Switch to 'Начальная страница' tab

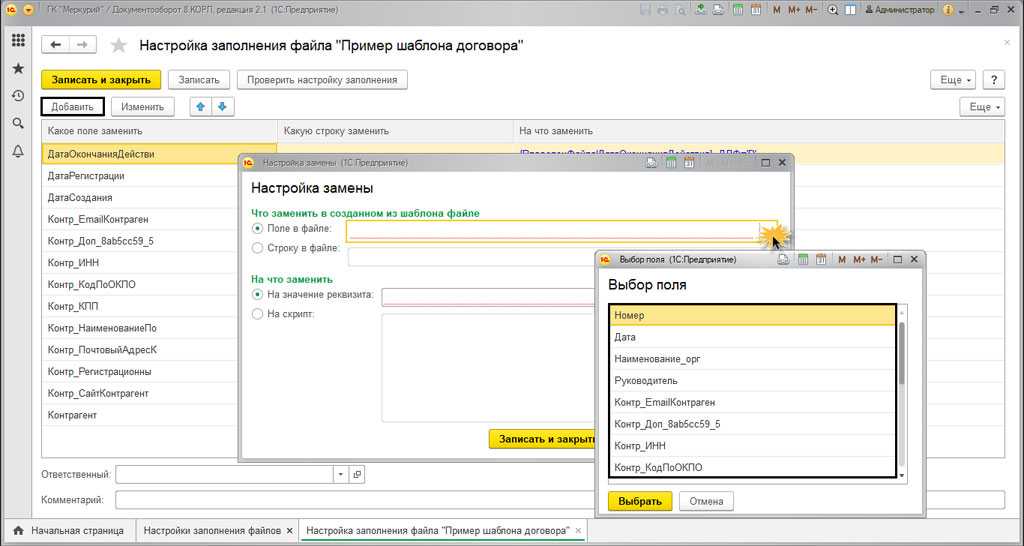click(68, 530)
